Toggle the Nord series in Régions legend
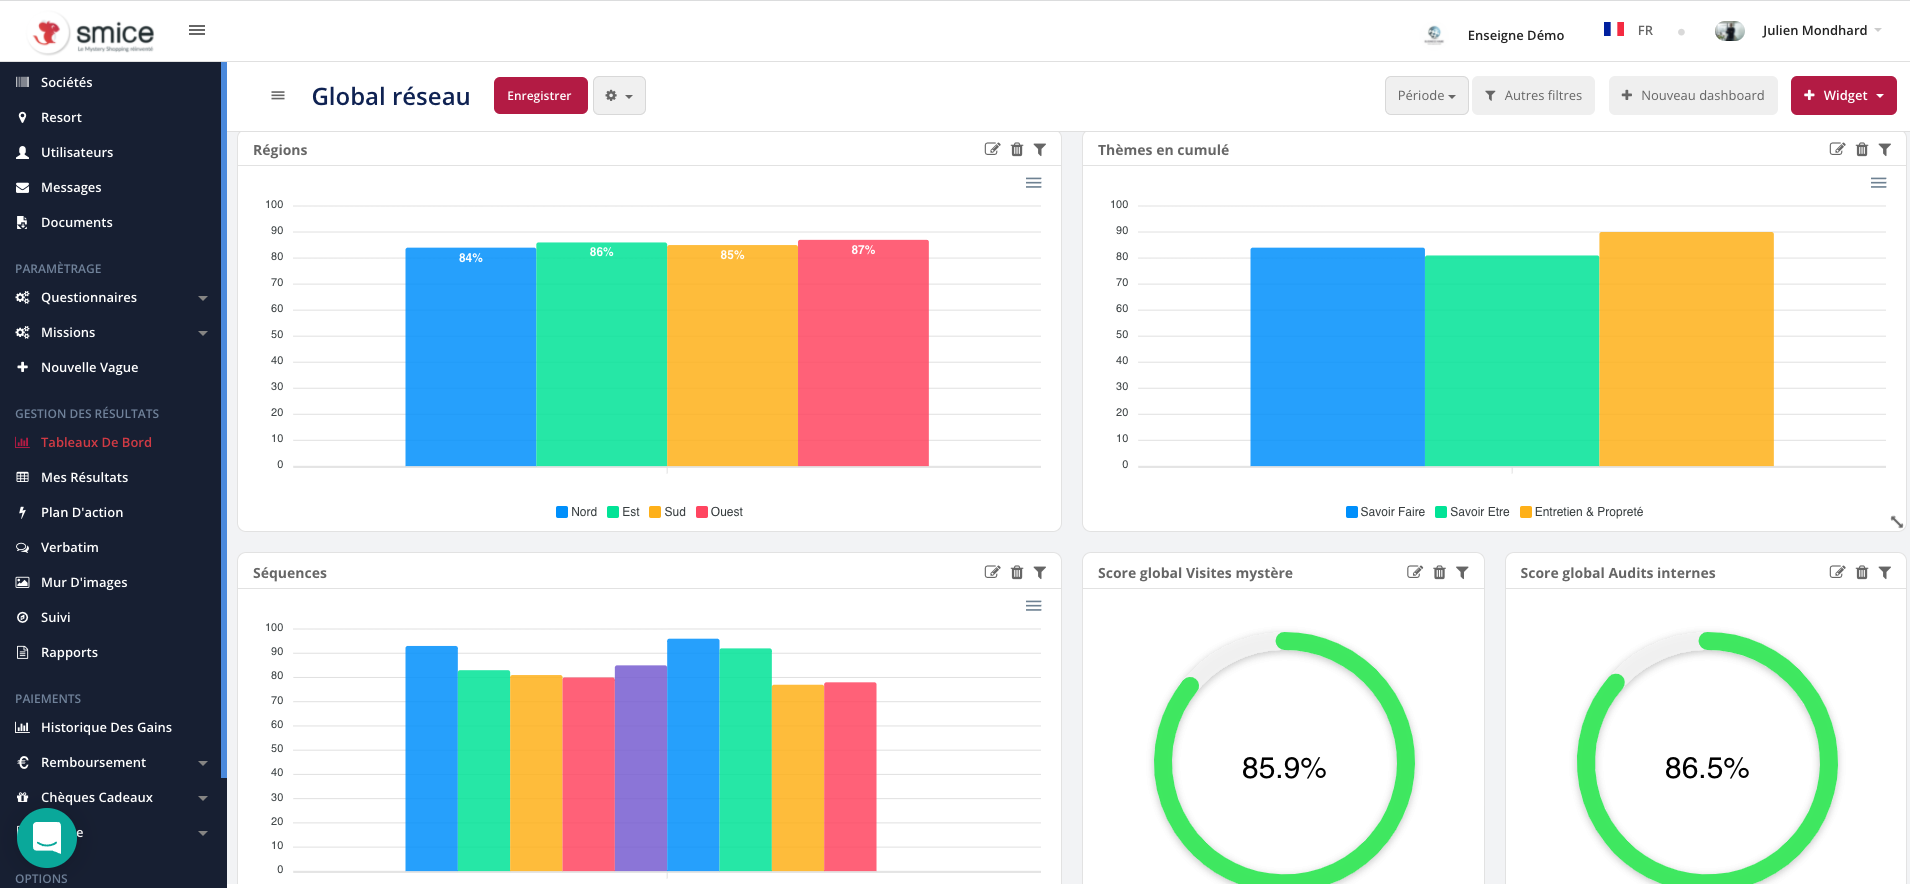The height and width of the screenshot is (888, 1910). point(576,512)
